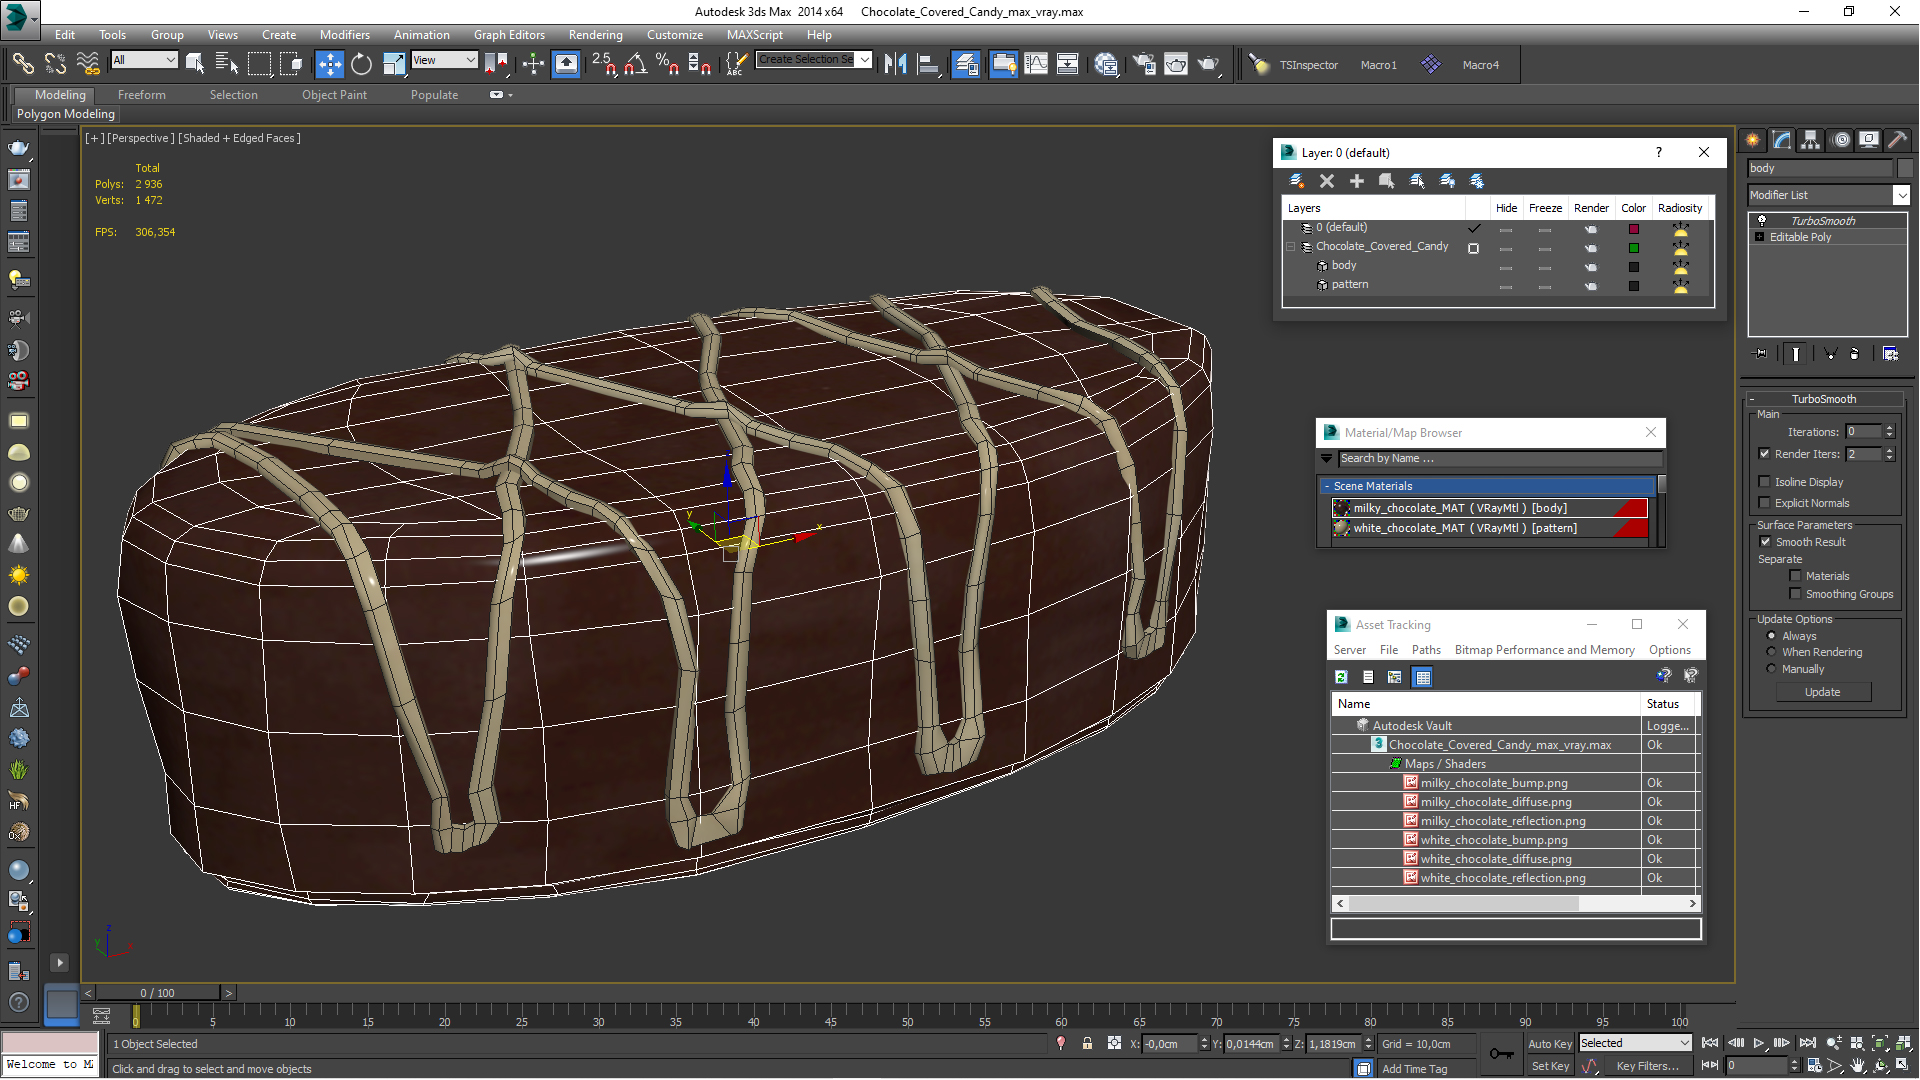
Task: Open the Motion command panel tab
Action: (1841, 140)
